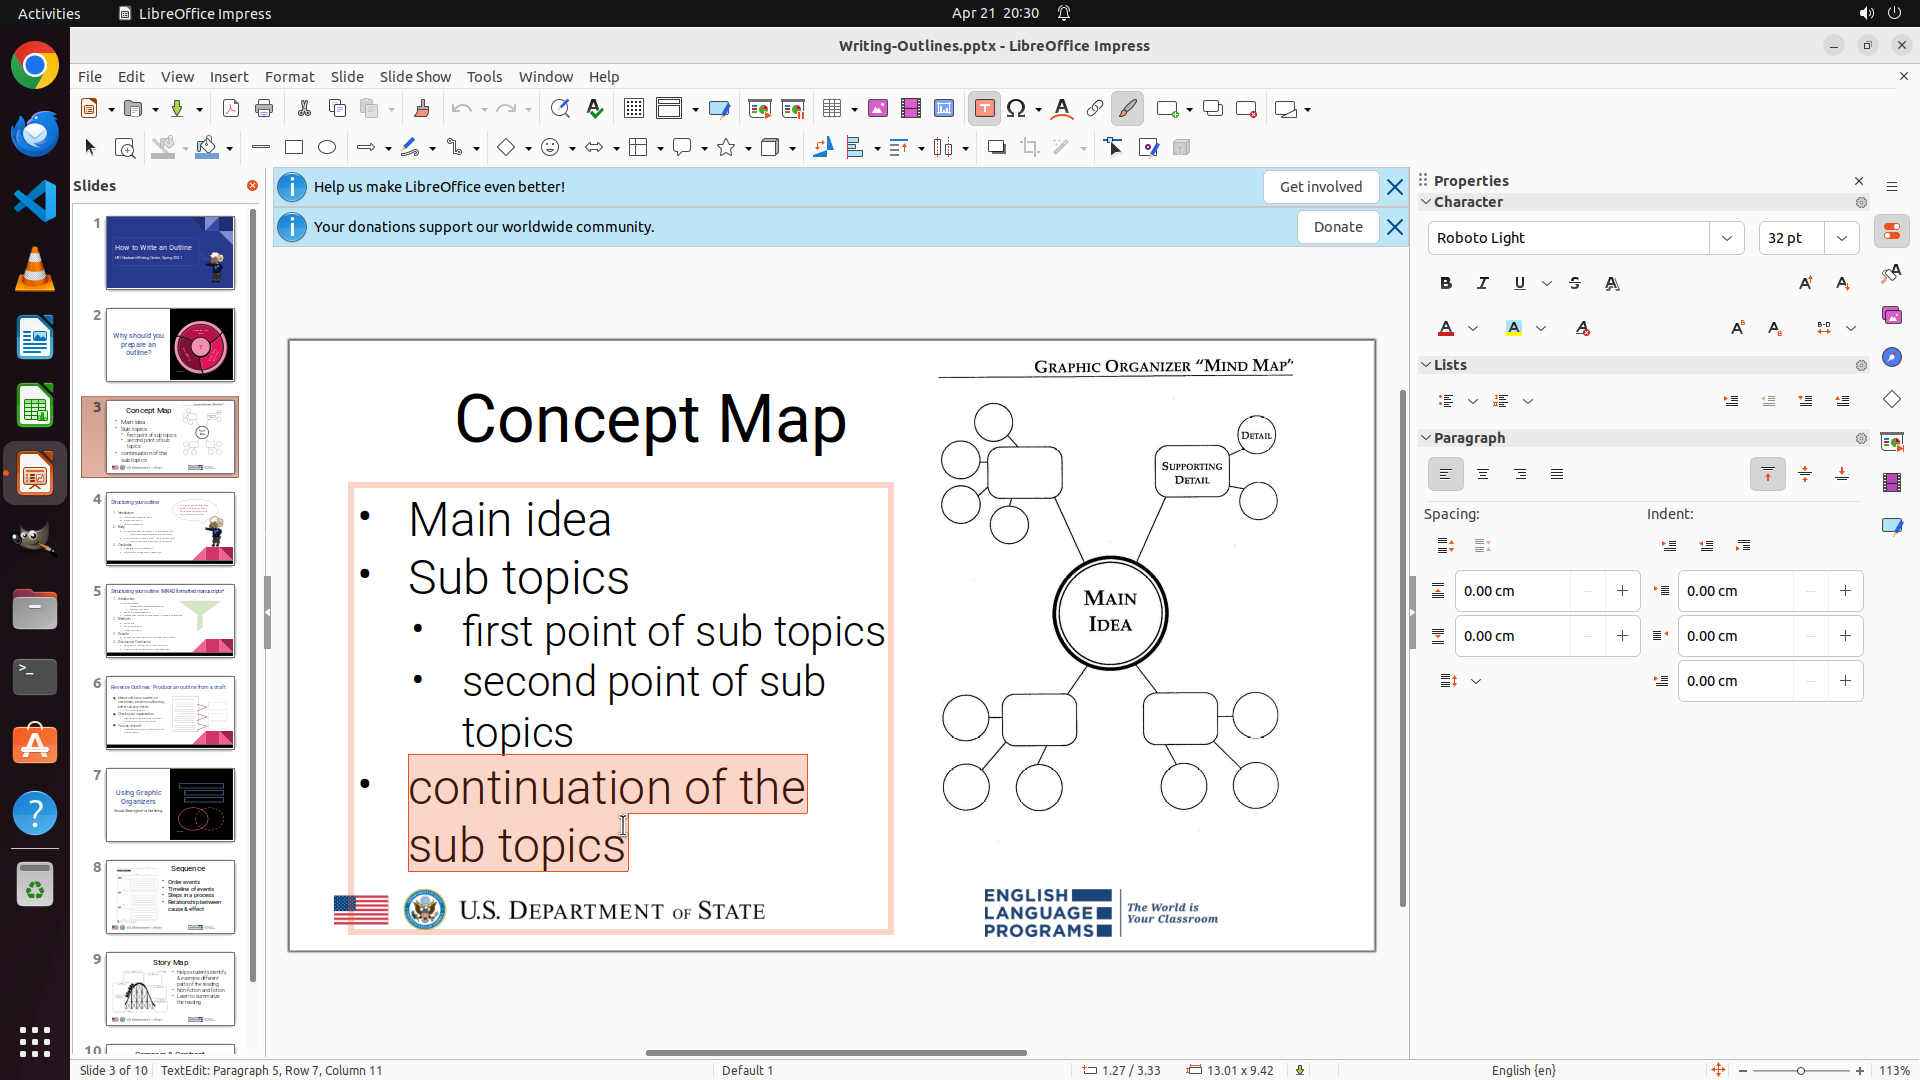Click Export as PDF icon
Image resolution: width=1920 pixels, height=1080 pixels.
point(231,109)
